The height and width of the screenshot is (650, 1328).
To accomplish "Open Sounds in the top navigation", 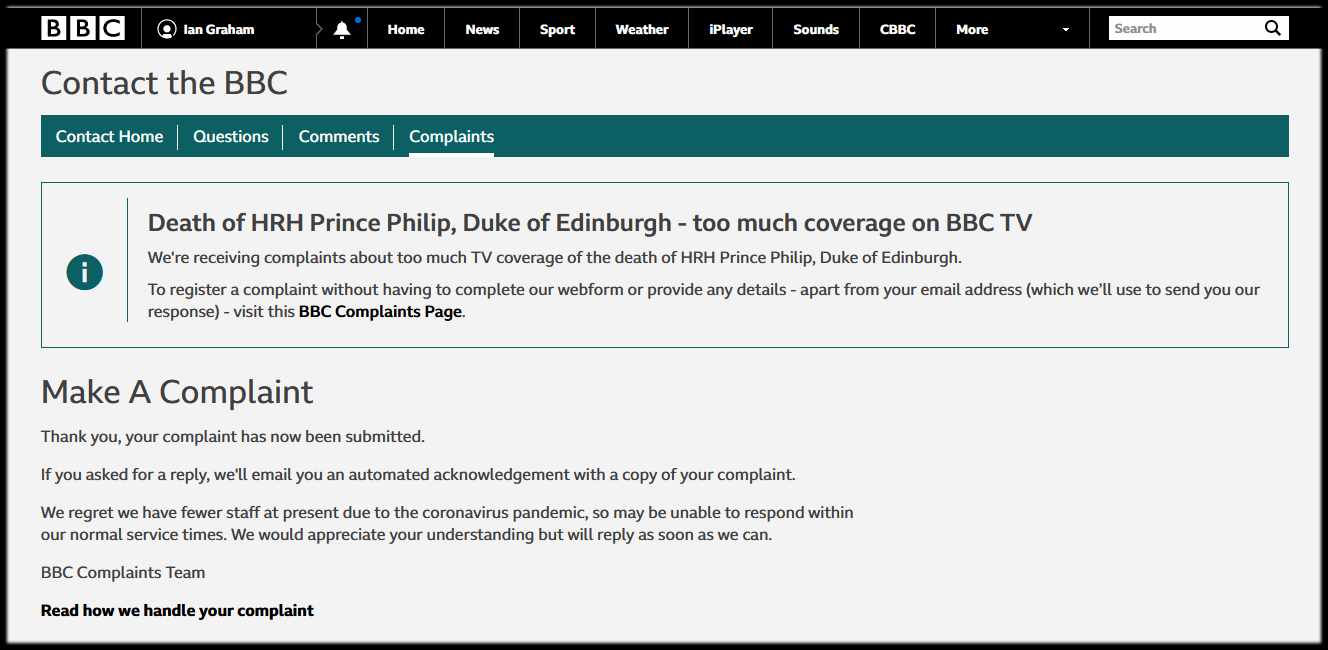I will 816,29.
